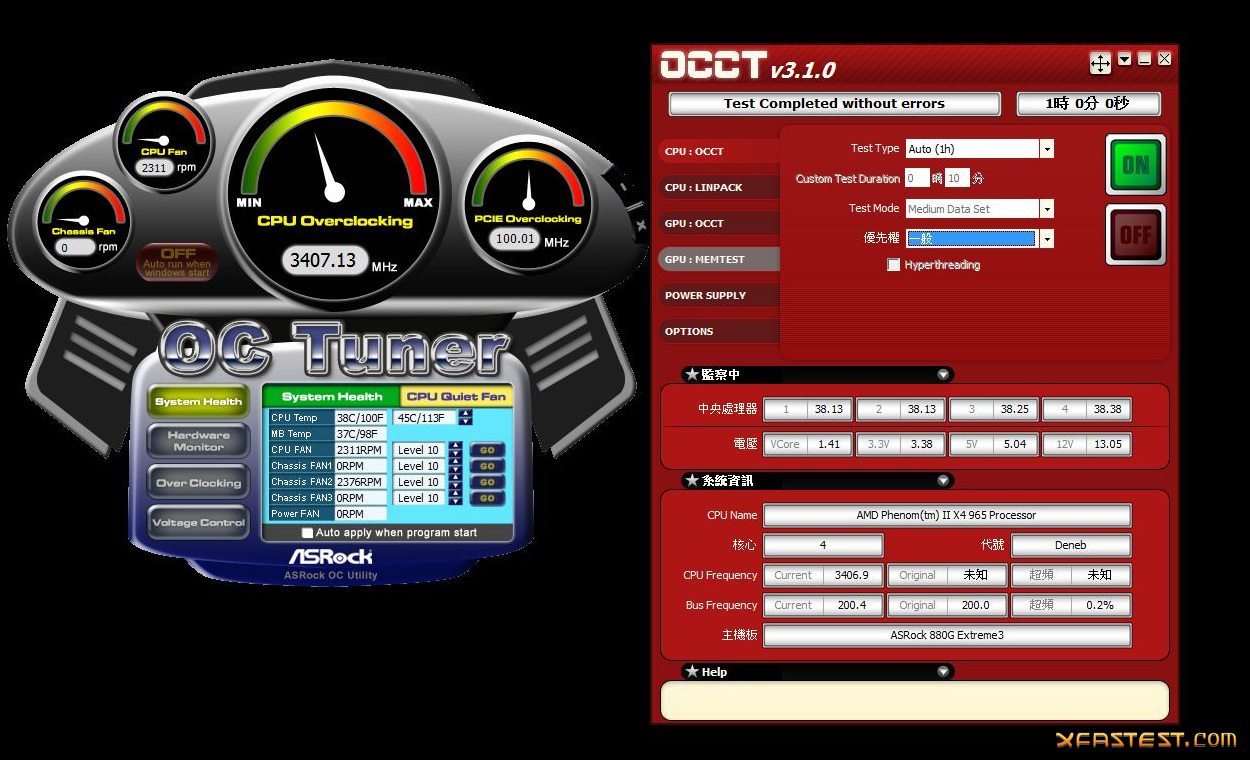This screenshot has height=760, width=1250.
Task: Select the GPU : MEMTEST tab
Action: click(720, 260)
